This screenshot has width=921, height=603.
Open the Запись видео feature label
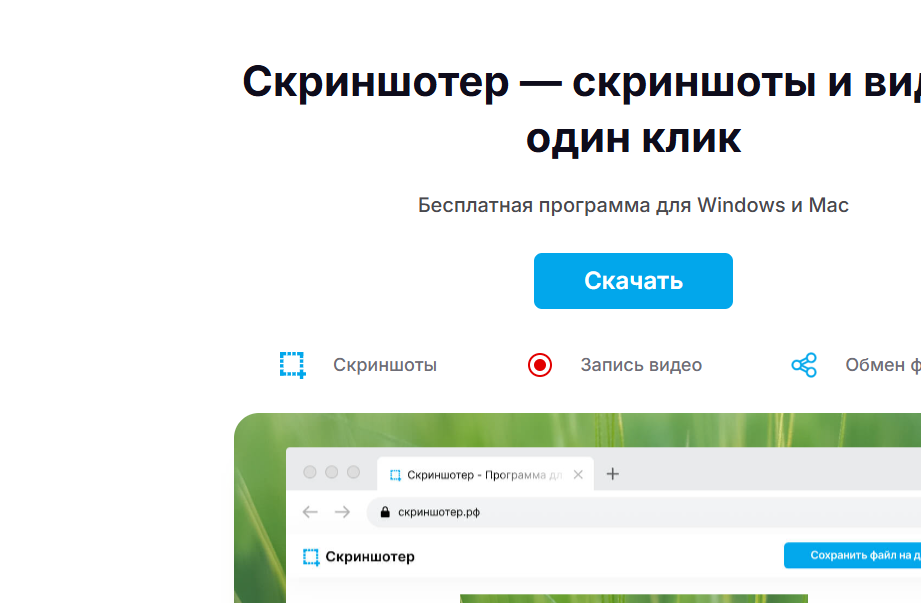pos(641,365)
